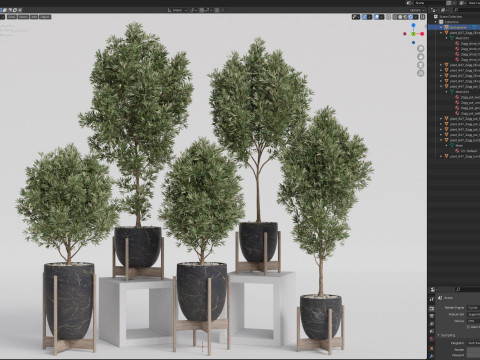Click the pan hand viewport navigation icon
480x360 pixels.
421,57
